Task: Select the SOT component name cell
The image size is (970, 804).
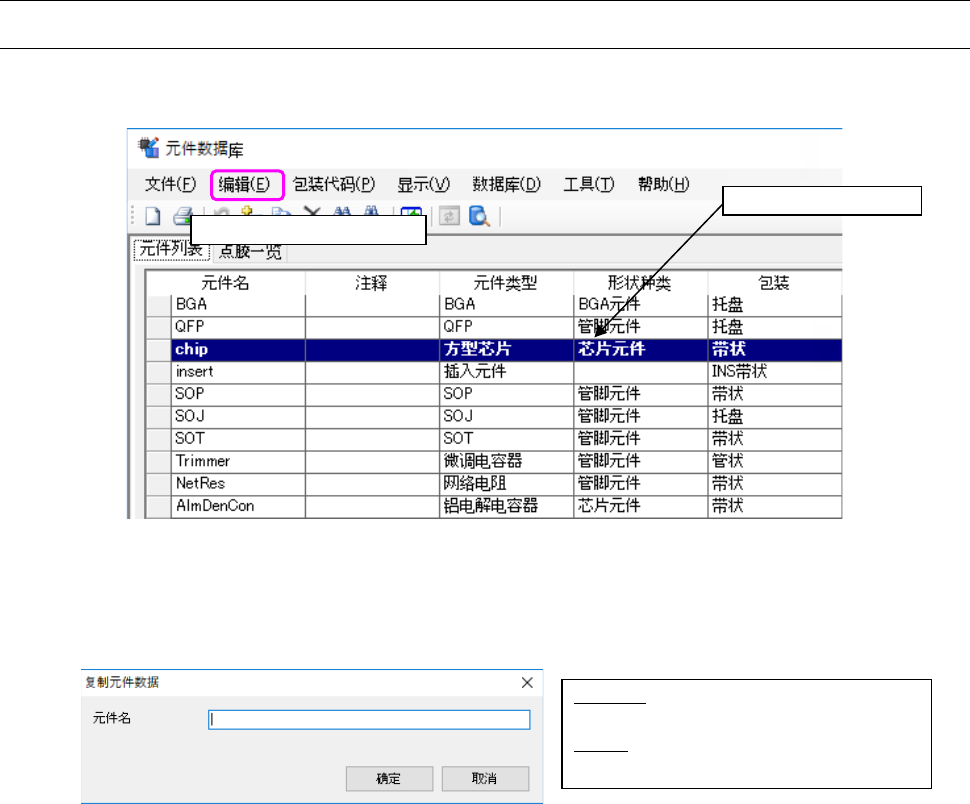Action: pos(238,438)
